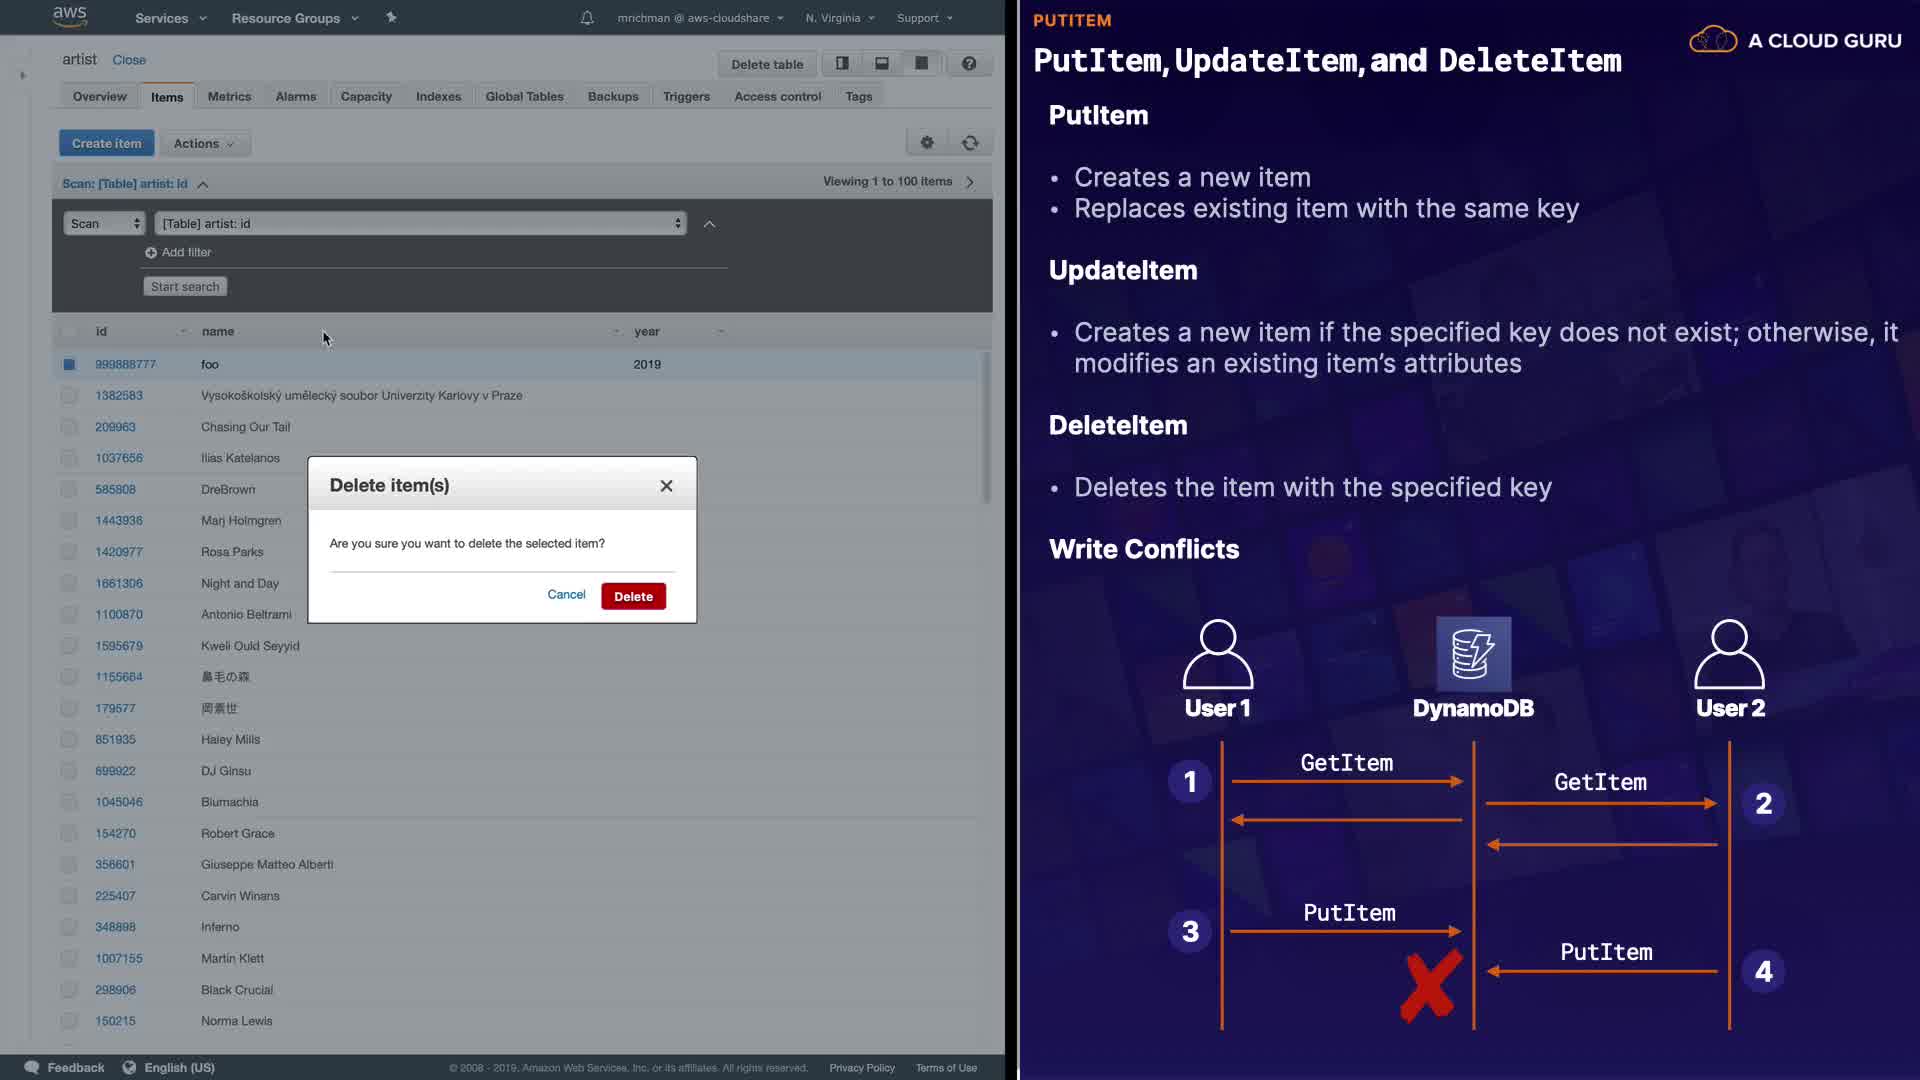This screenshot has width=1920, height=1080.
Task: Click Cancel in the delete dialog
Action: 566,595
